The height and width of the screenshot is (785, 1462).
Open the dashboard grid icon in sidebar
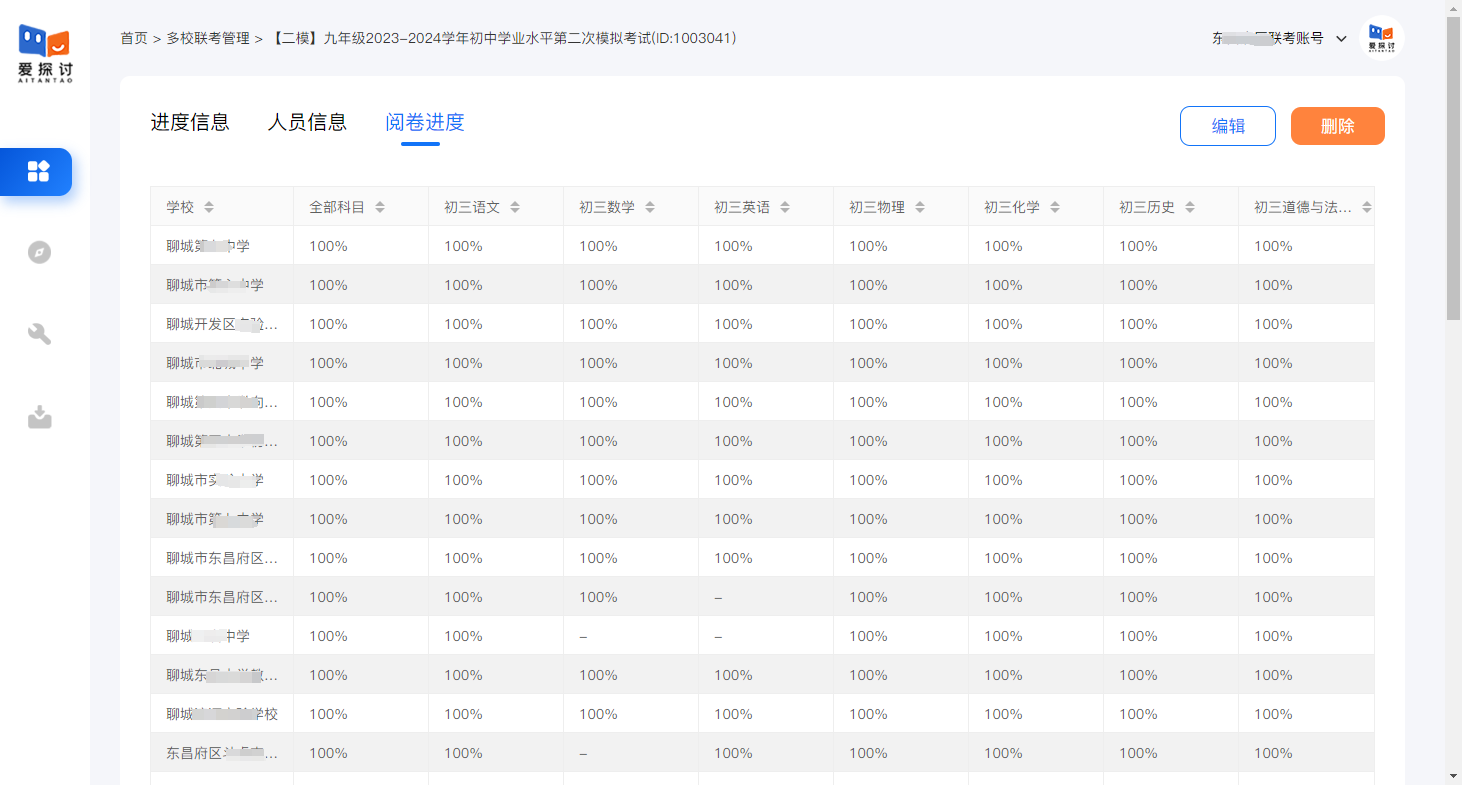[38, 171]
